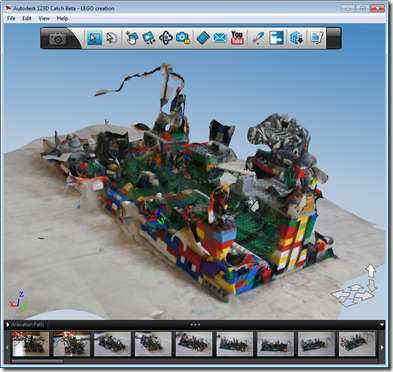Click the YouTube upload icon
Screen dimensions: 393x372
click(x=237, y=38)
